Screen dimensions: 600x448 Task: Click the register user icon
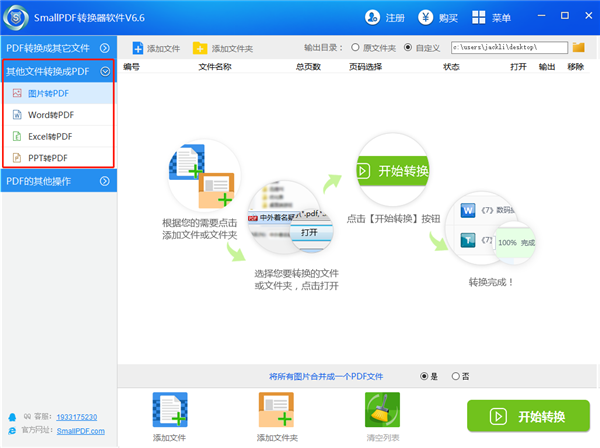click(372, 17)
